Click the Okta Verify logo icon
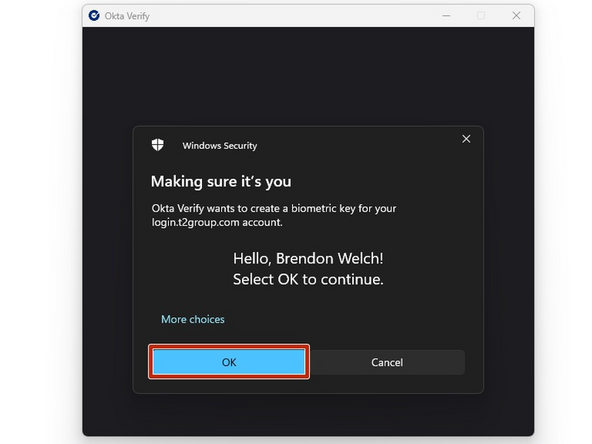592x444 pixels. (94, 15)
